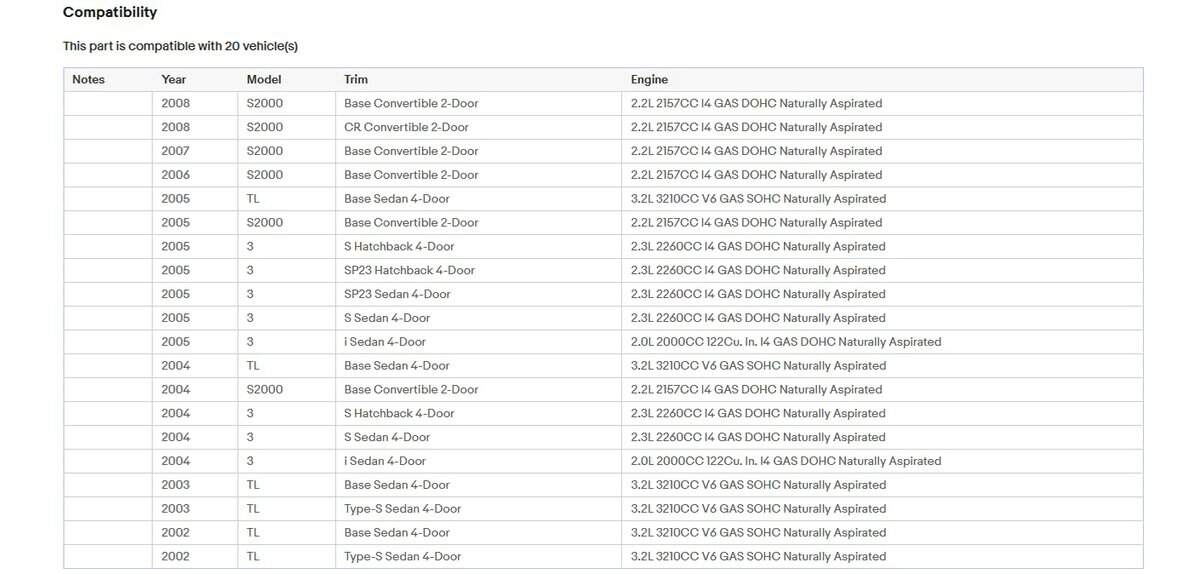The width and height of the screenshot is (1200, 574).
Task: Select the Engine column header
Action: [x=649, y=80]
